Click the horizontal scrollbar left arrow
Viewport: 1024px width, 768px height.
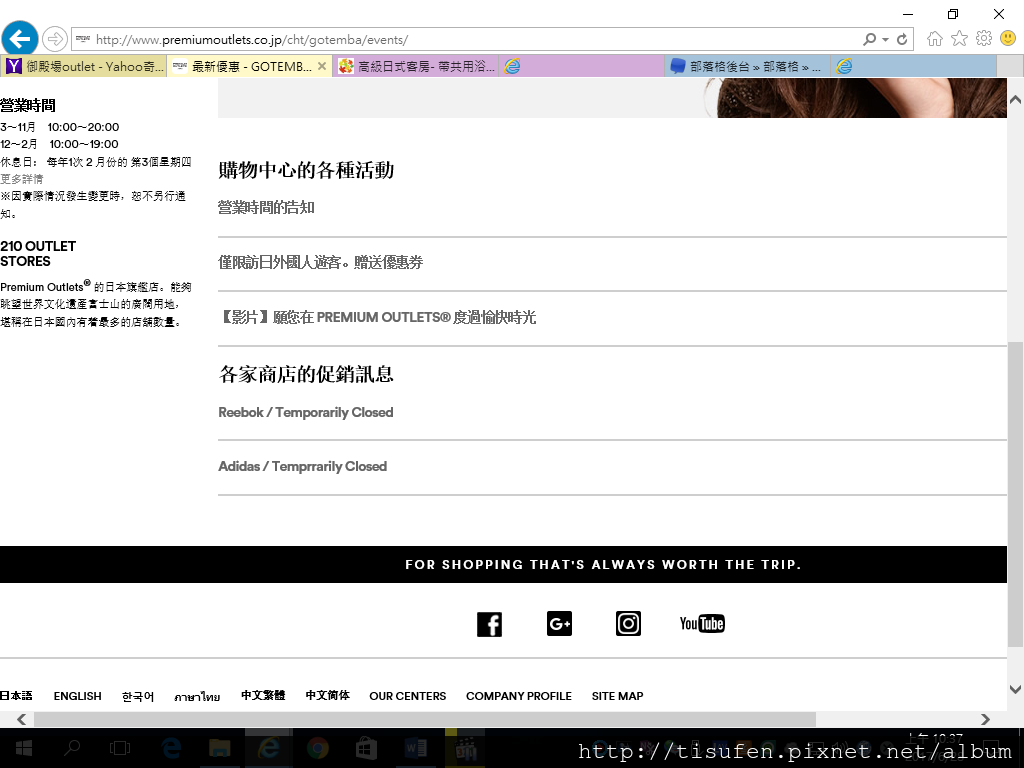click(x=22, y=719)
